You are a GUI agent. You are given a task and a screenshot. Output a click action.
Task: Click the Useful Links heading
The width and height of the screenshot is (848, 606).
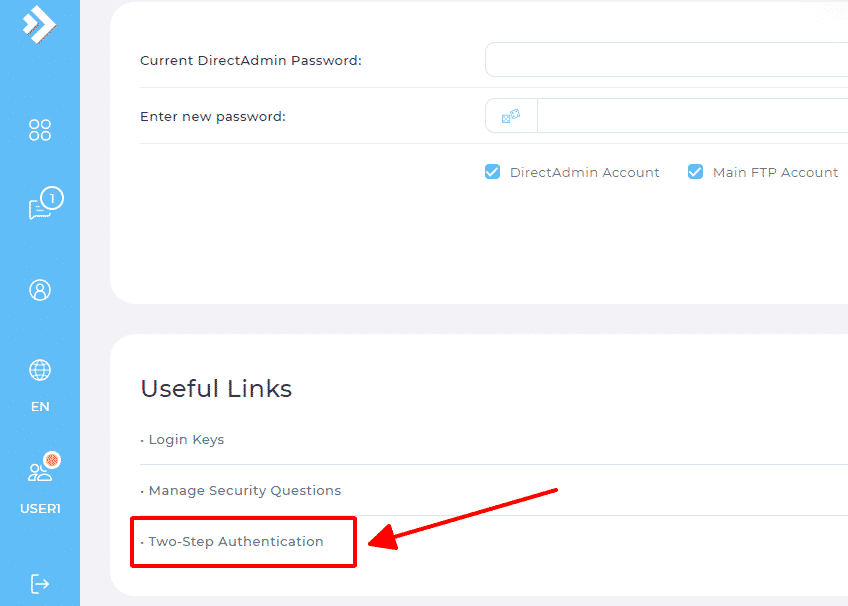coord(216,389)
